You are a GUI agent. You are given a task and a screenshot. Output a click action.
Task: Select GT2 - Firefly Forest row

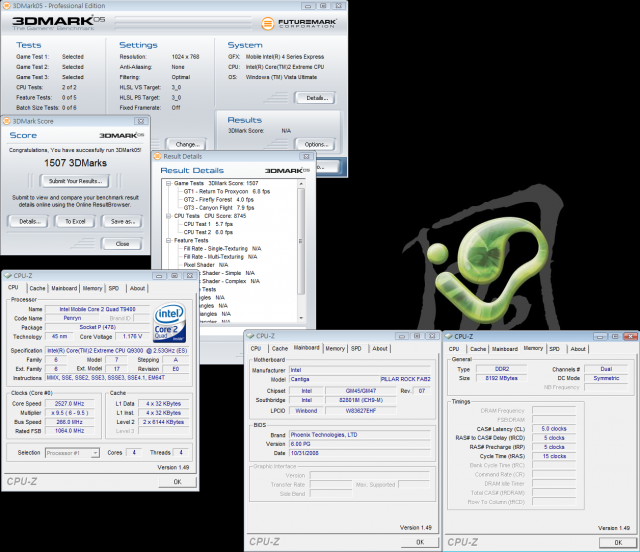(218, 200)
